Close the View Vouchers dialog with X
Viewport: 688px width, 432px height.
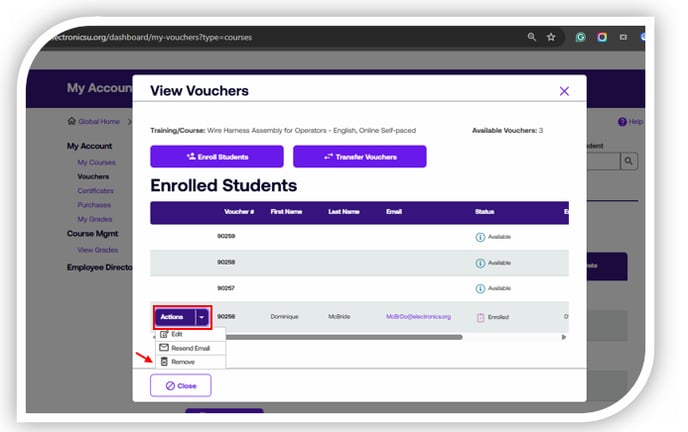564,91
